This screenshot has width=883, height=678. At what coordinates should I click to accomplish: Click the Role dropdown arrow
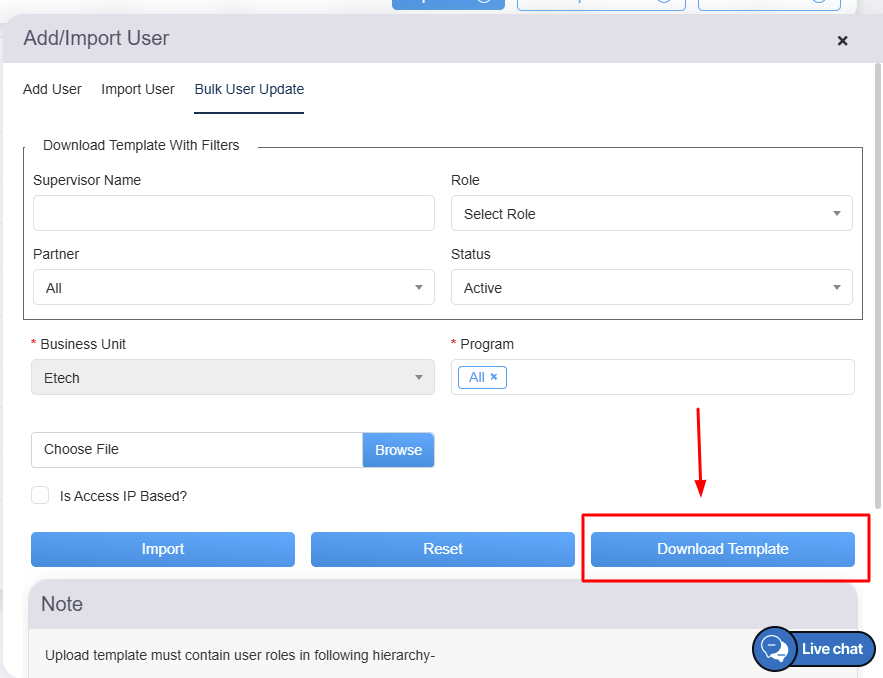click(x=836, y=214)
